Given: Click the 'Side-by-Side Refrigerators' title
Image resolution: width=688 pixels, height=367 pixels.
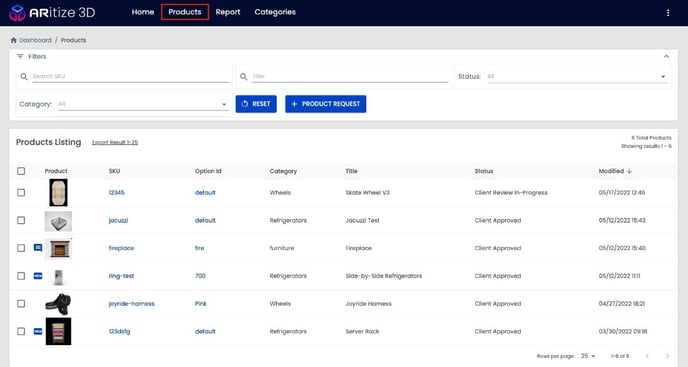Looking at the screenshot, I should pyautogui.click(x=384, y=276).
